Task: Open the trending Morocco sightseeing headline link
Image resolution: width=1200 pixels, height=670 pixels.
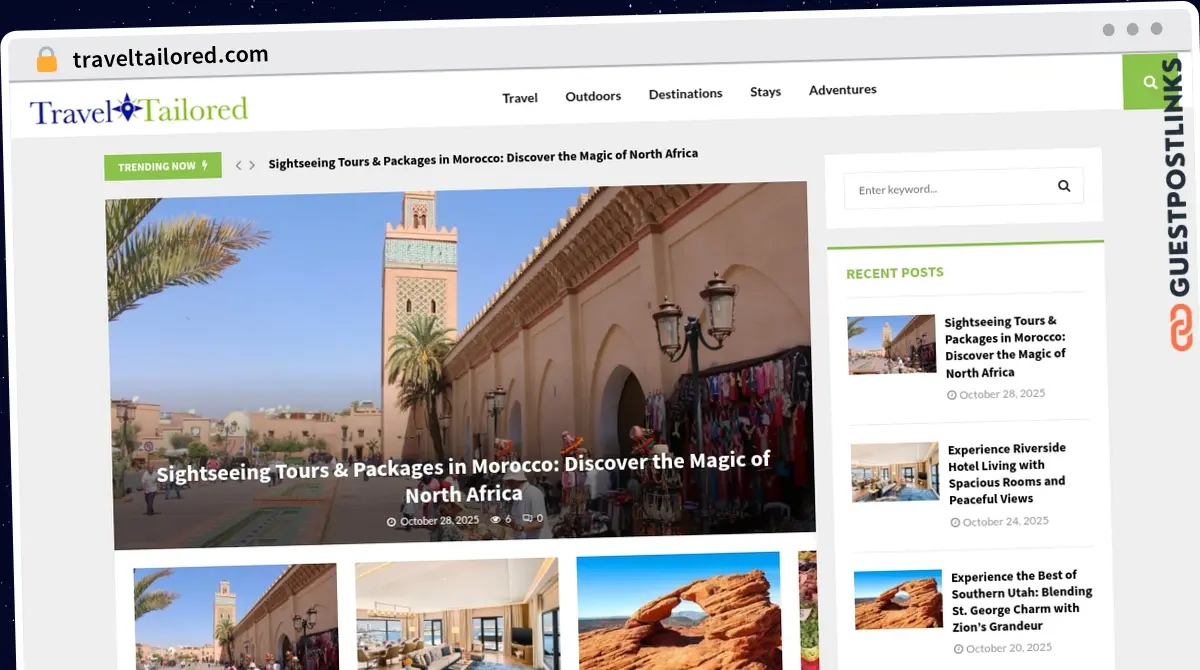Action: tap(483, 157)
